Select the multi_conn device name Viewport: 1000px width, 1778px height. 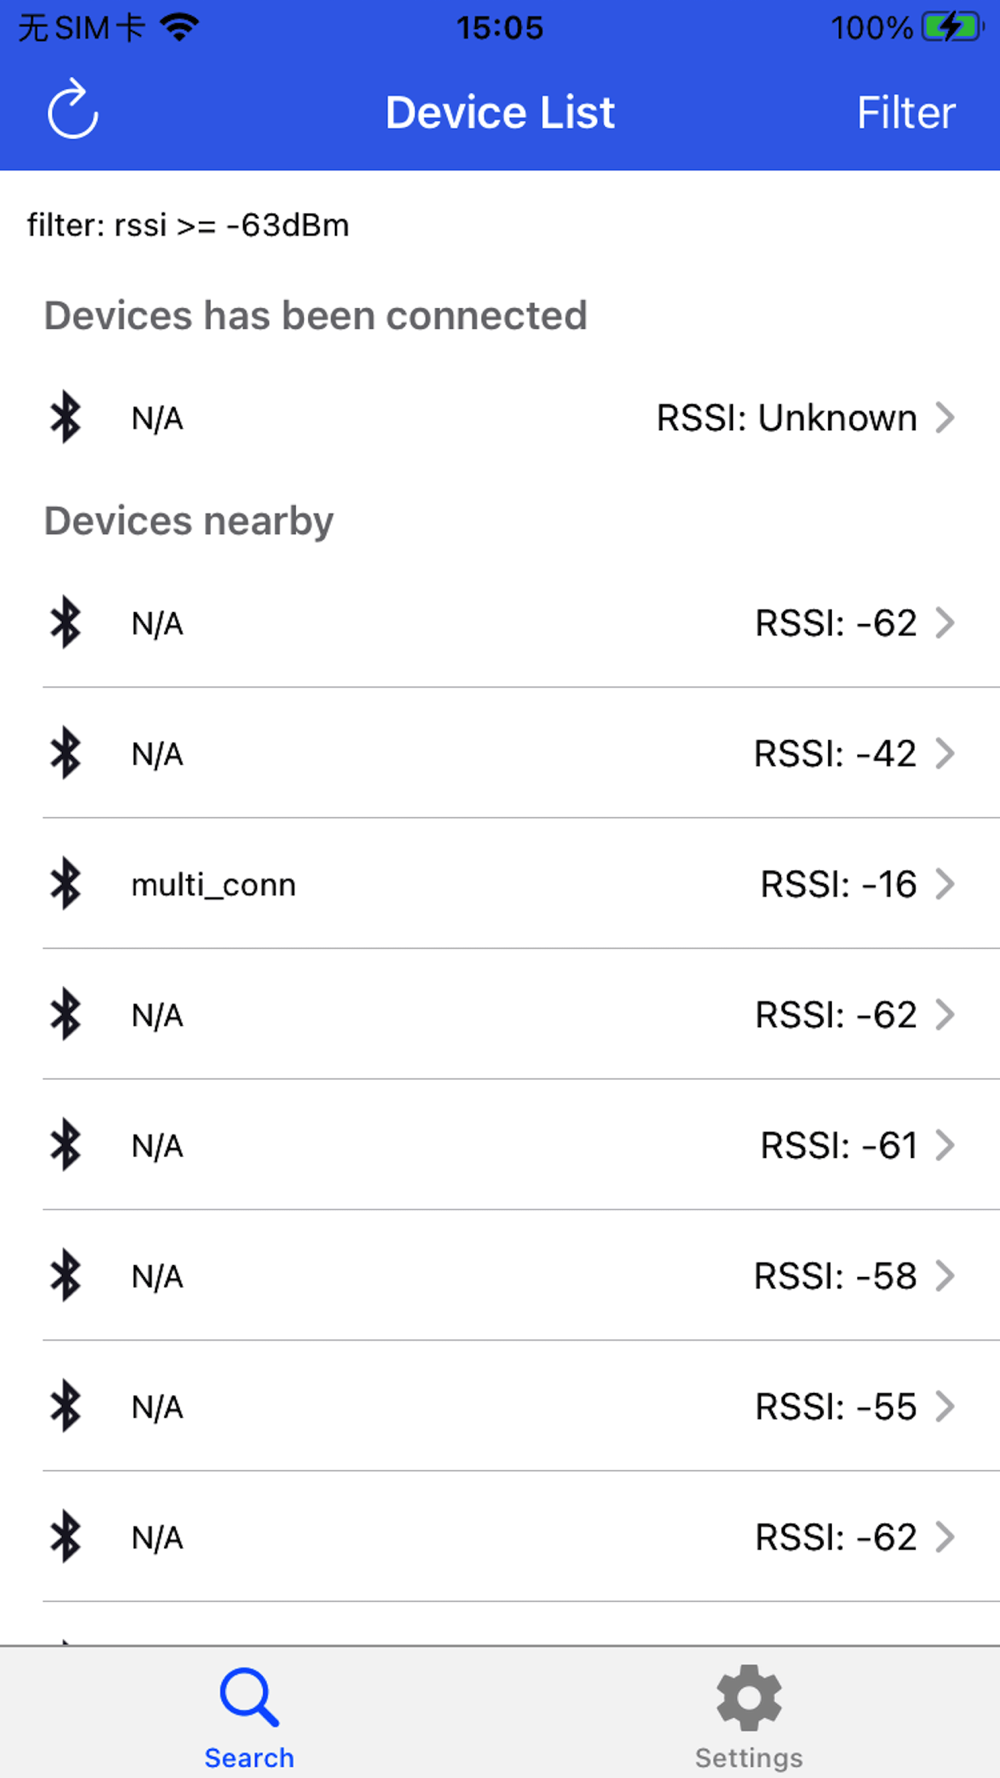click(x=213, y=885)
